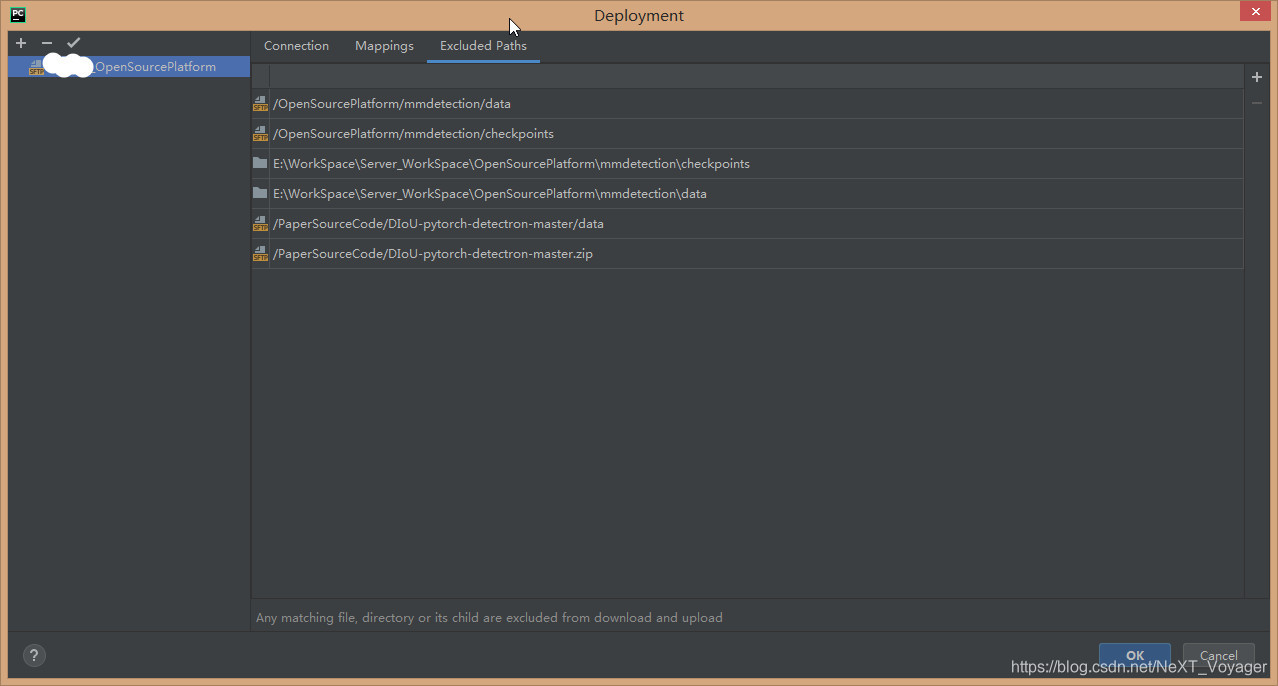
Task: Set the server as default with the checkmark
Action: (x=73, y=43)
